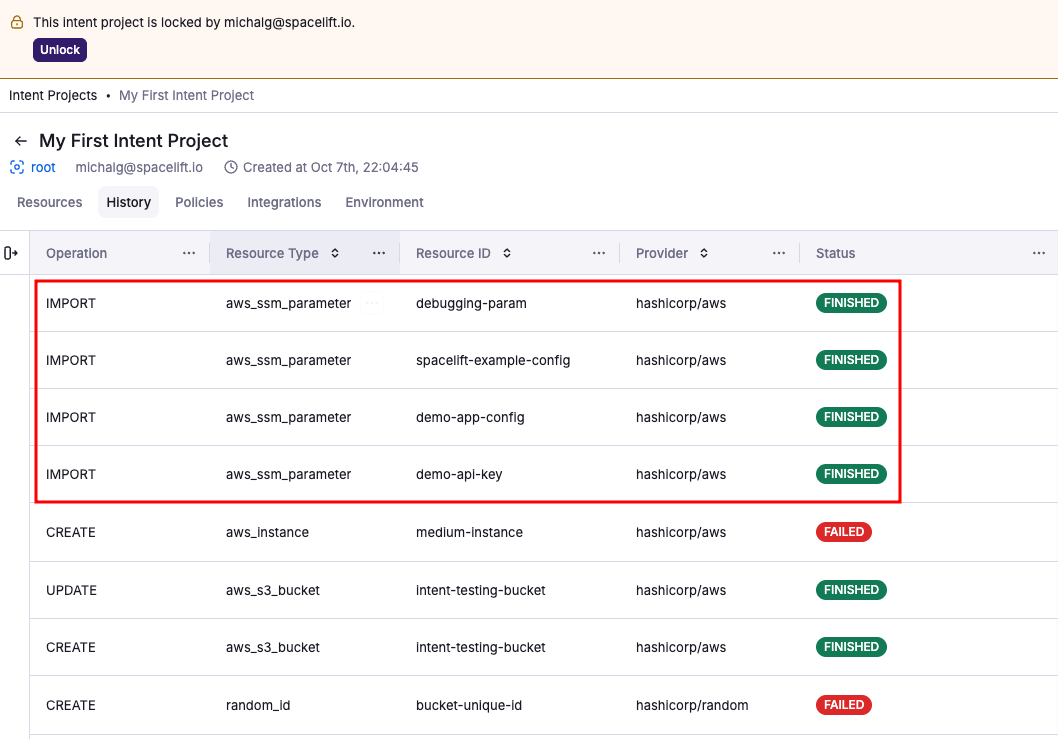The height and width of the screenshot is (739, 1058).
Task: Open the Policies tab
Action: pos(199,202)
